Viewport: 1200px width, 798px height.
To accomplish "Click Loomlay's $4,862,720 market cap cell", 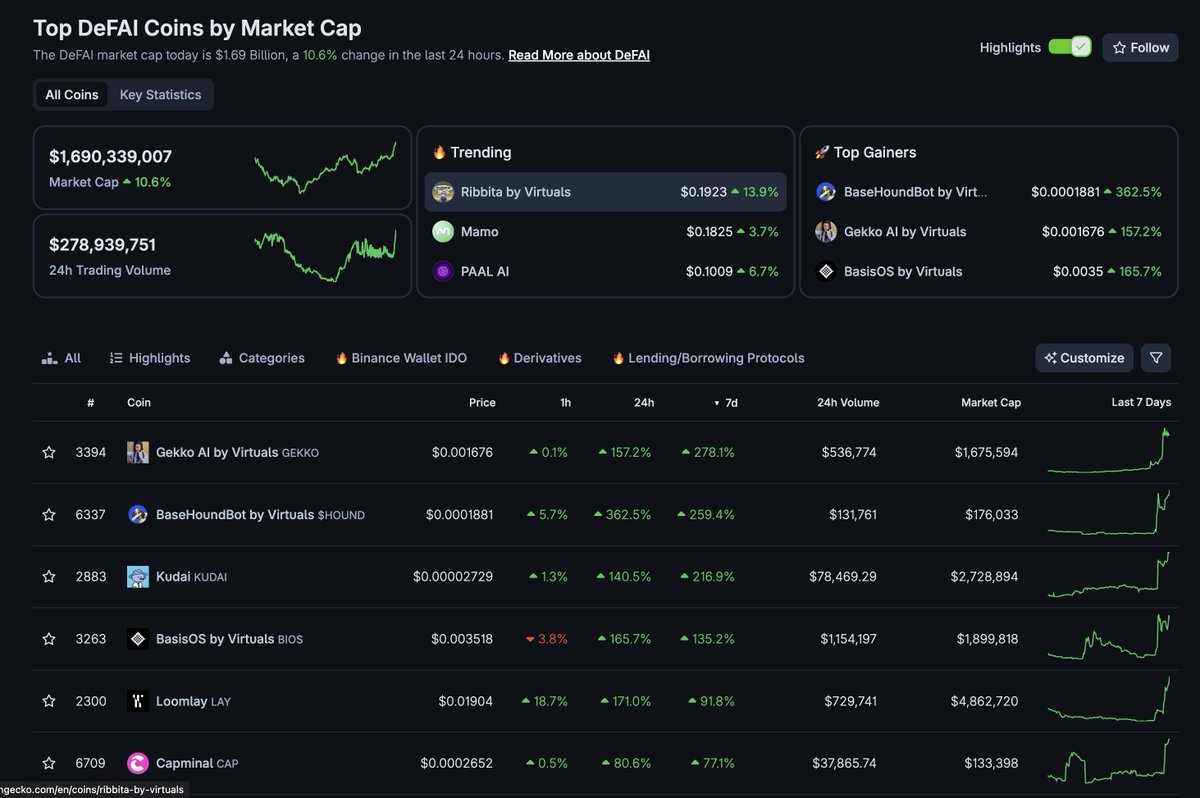I will click(987, 701).
